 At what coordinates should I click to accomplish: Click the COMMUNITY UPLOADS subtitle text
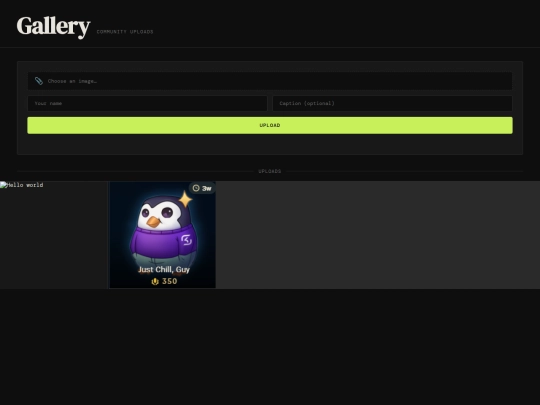coord(125,32)
